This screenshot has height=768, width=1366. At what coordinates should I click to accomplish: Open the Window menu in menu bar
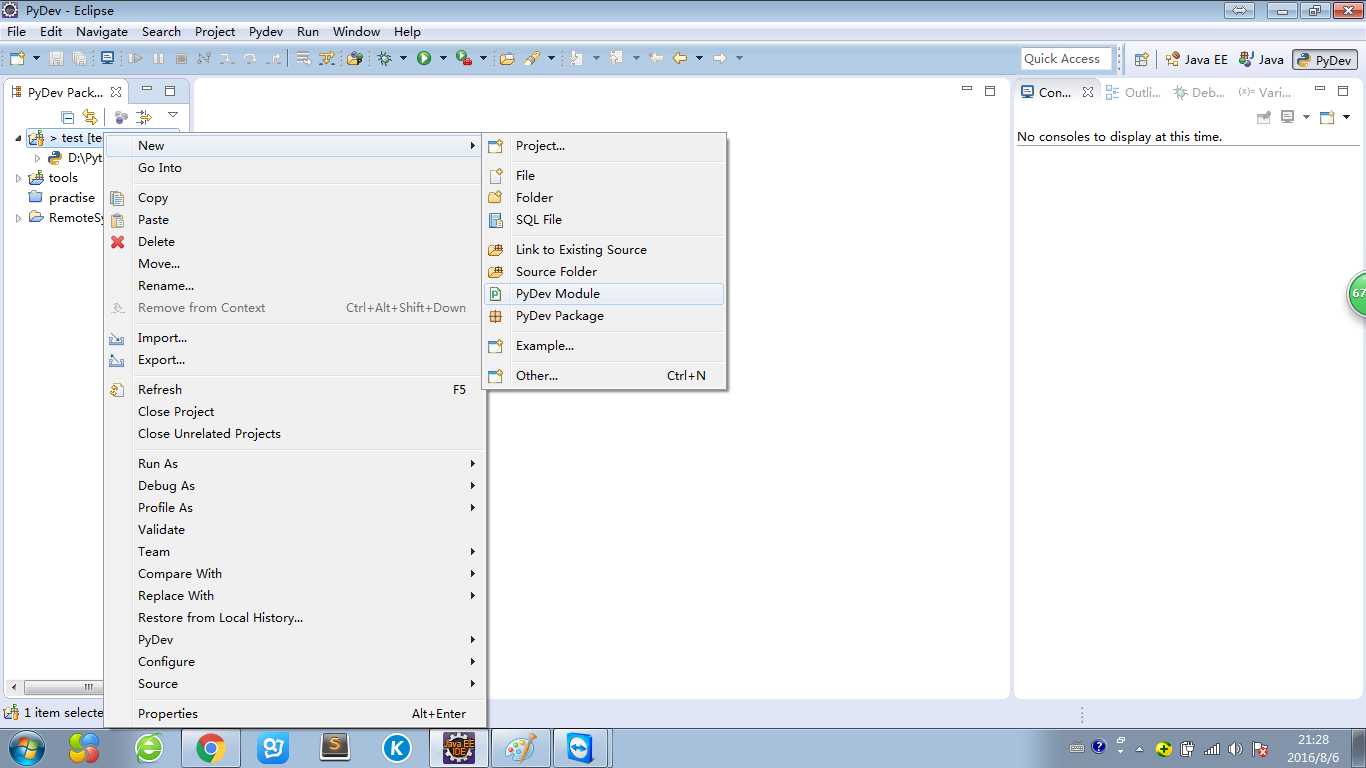[x=356, y=31]
